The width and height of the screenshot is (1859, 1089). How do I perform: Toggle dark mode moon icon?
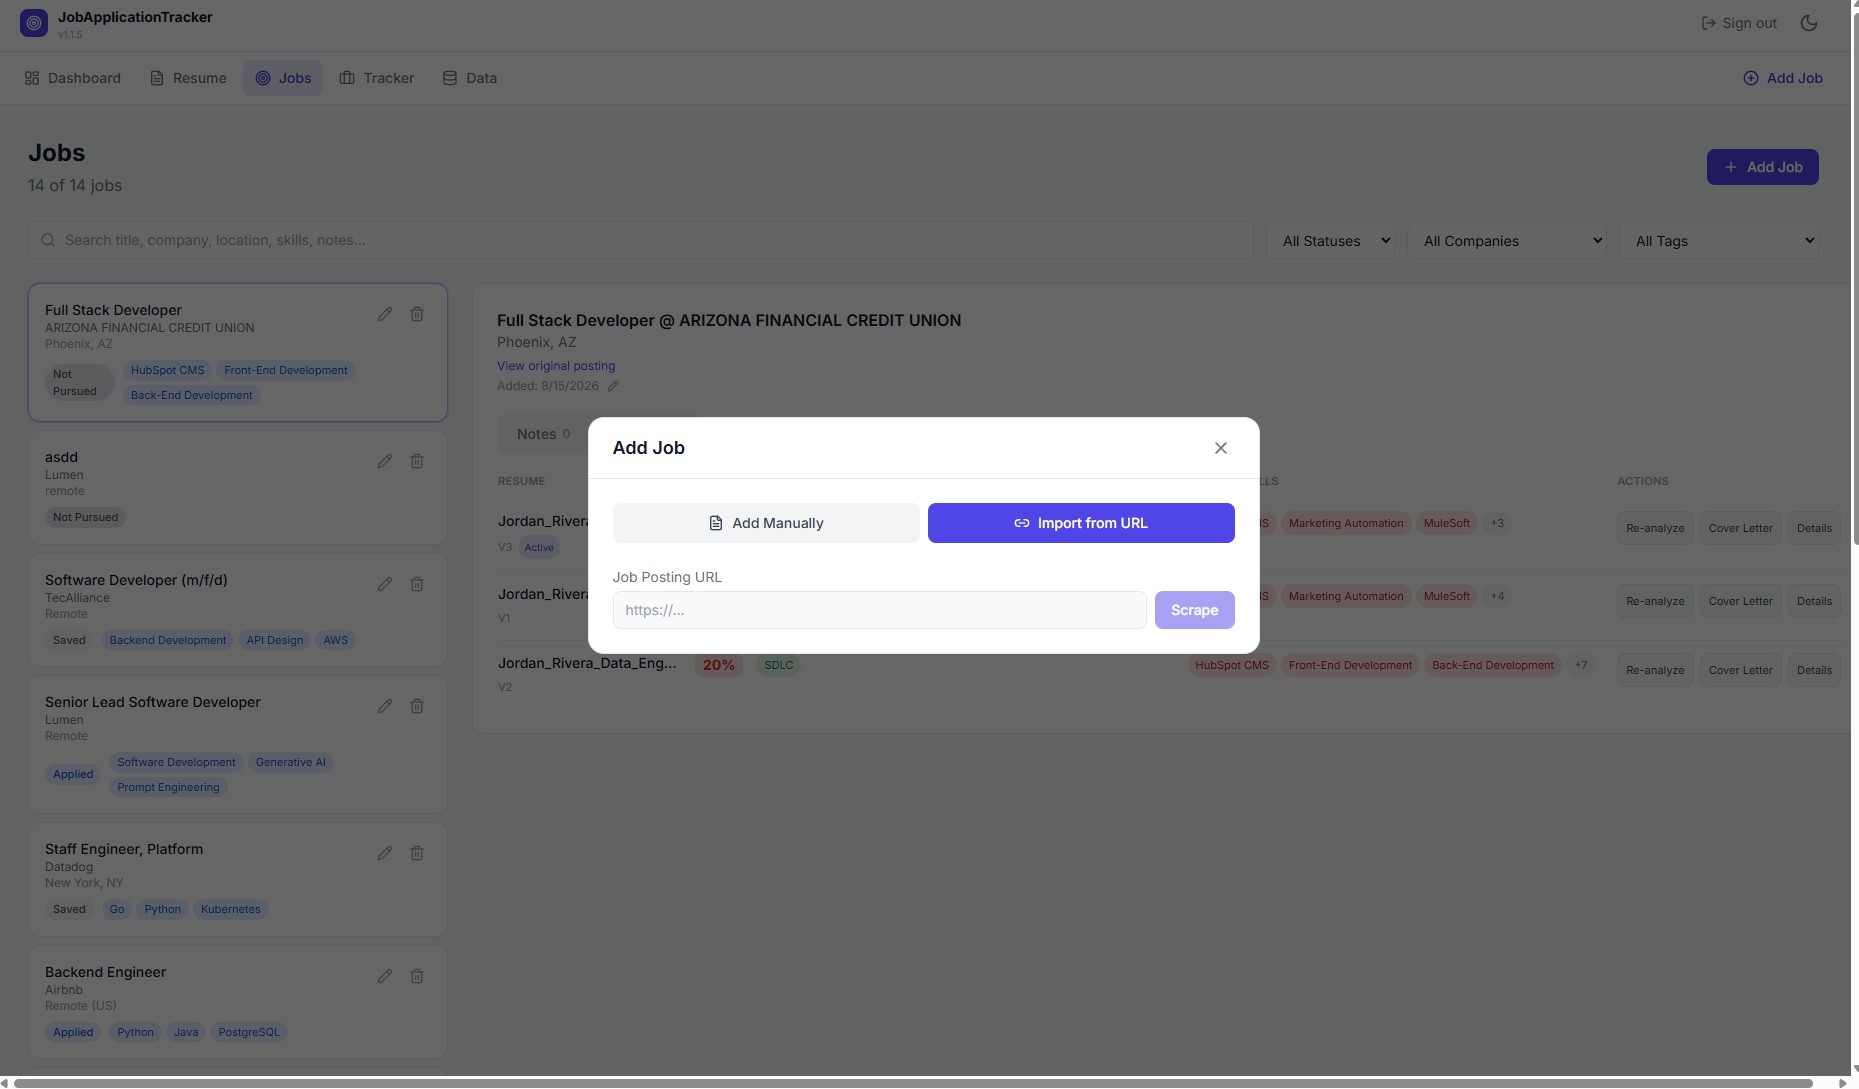1808,23
